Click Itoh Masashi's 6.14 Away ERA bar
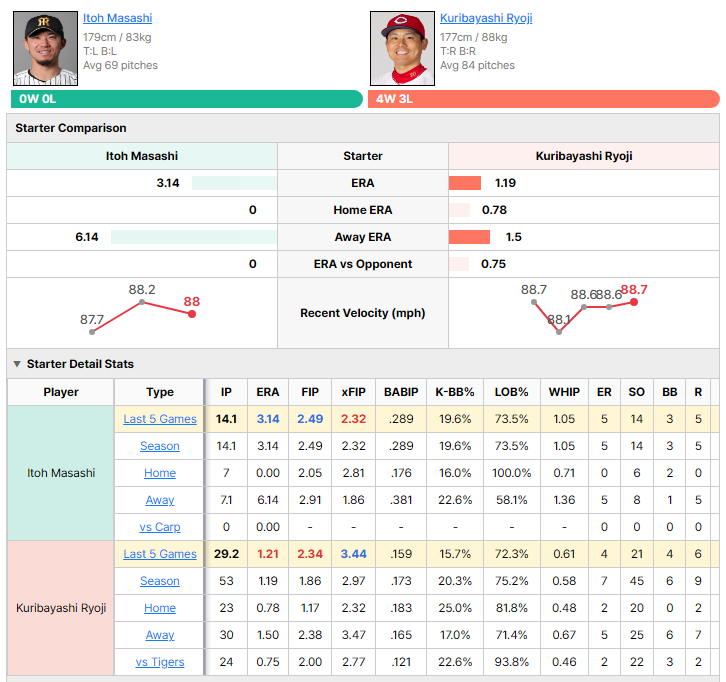 tap(194, 237)
